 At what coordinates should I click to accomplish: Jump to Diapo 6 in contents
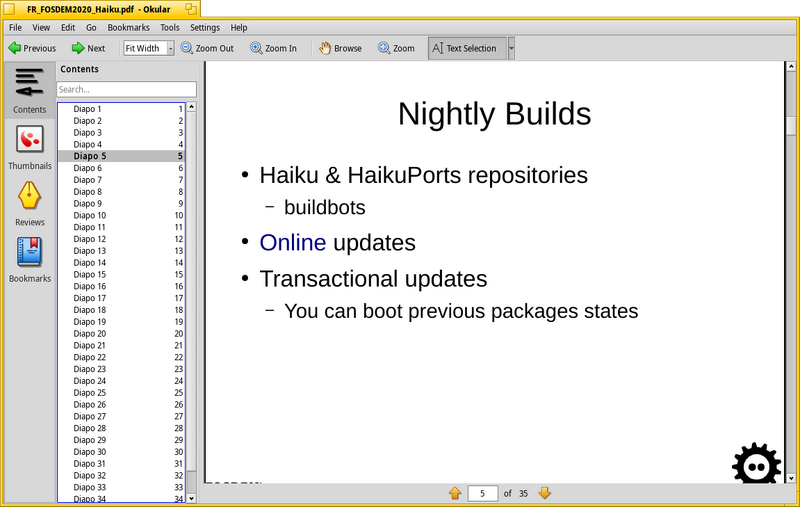(x=121, y=168)
